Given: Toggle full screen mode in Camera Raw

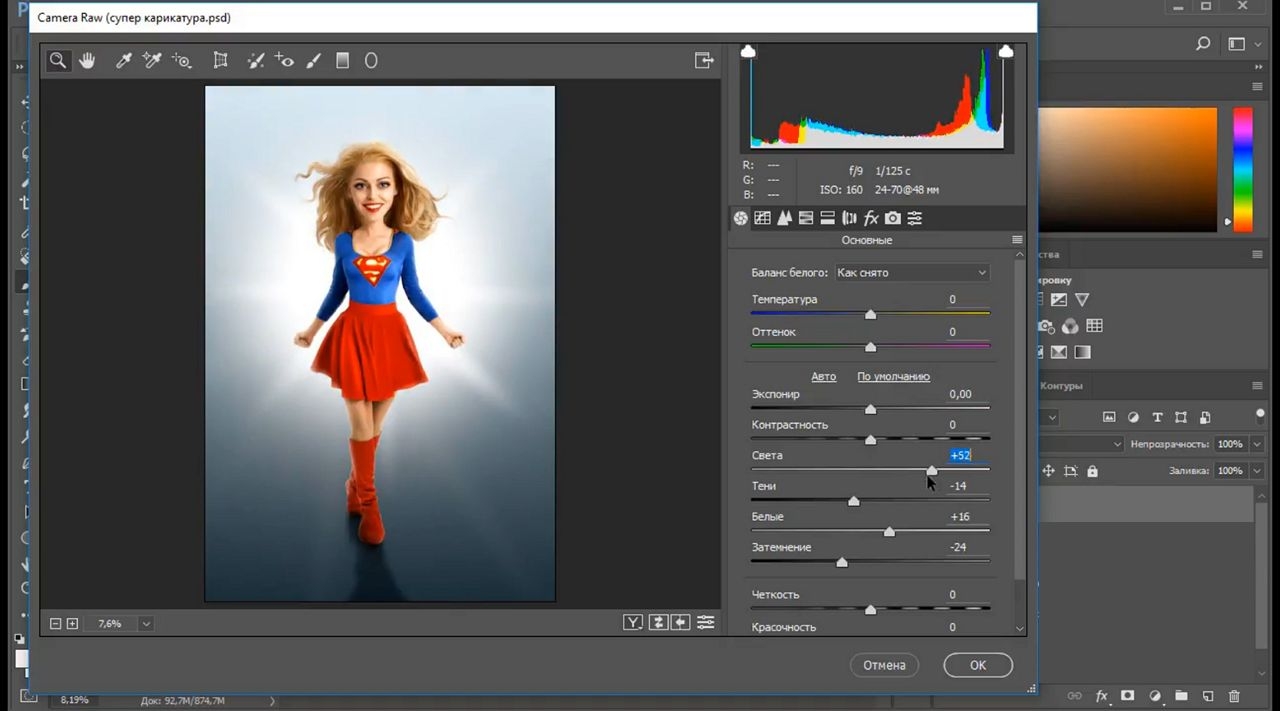Looking at the screenshot, I should [x=704, y=61].
